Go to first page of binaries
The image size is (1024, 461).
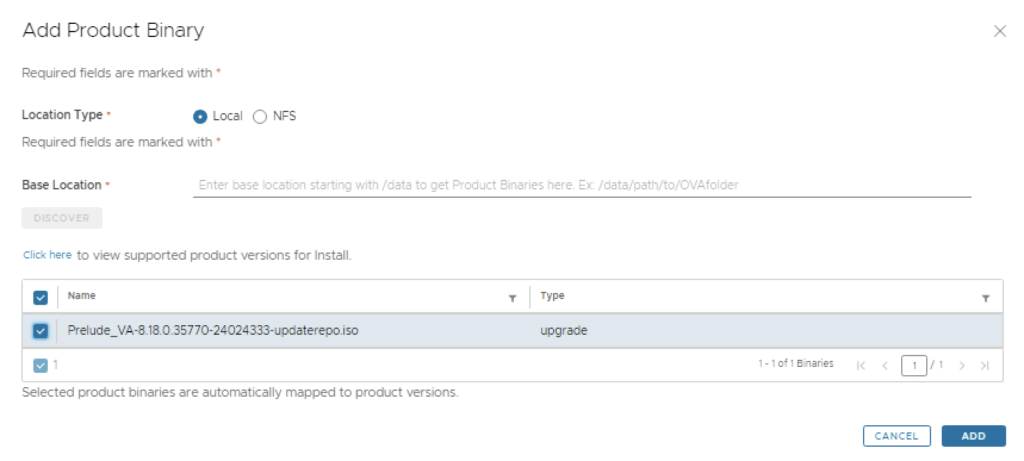click(861, 365)
